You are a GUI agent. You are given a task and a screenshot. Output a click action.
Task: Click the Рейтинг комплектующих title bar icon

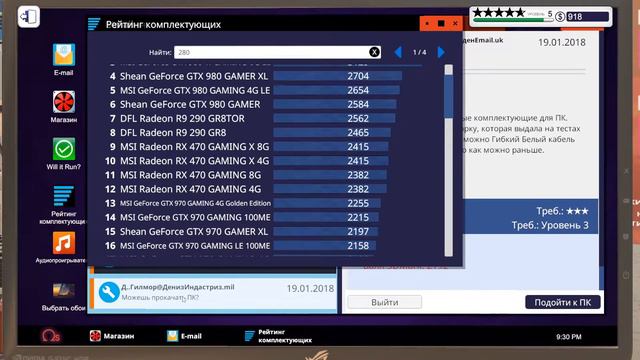[94, 24]
